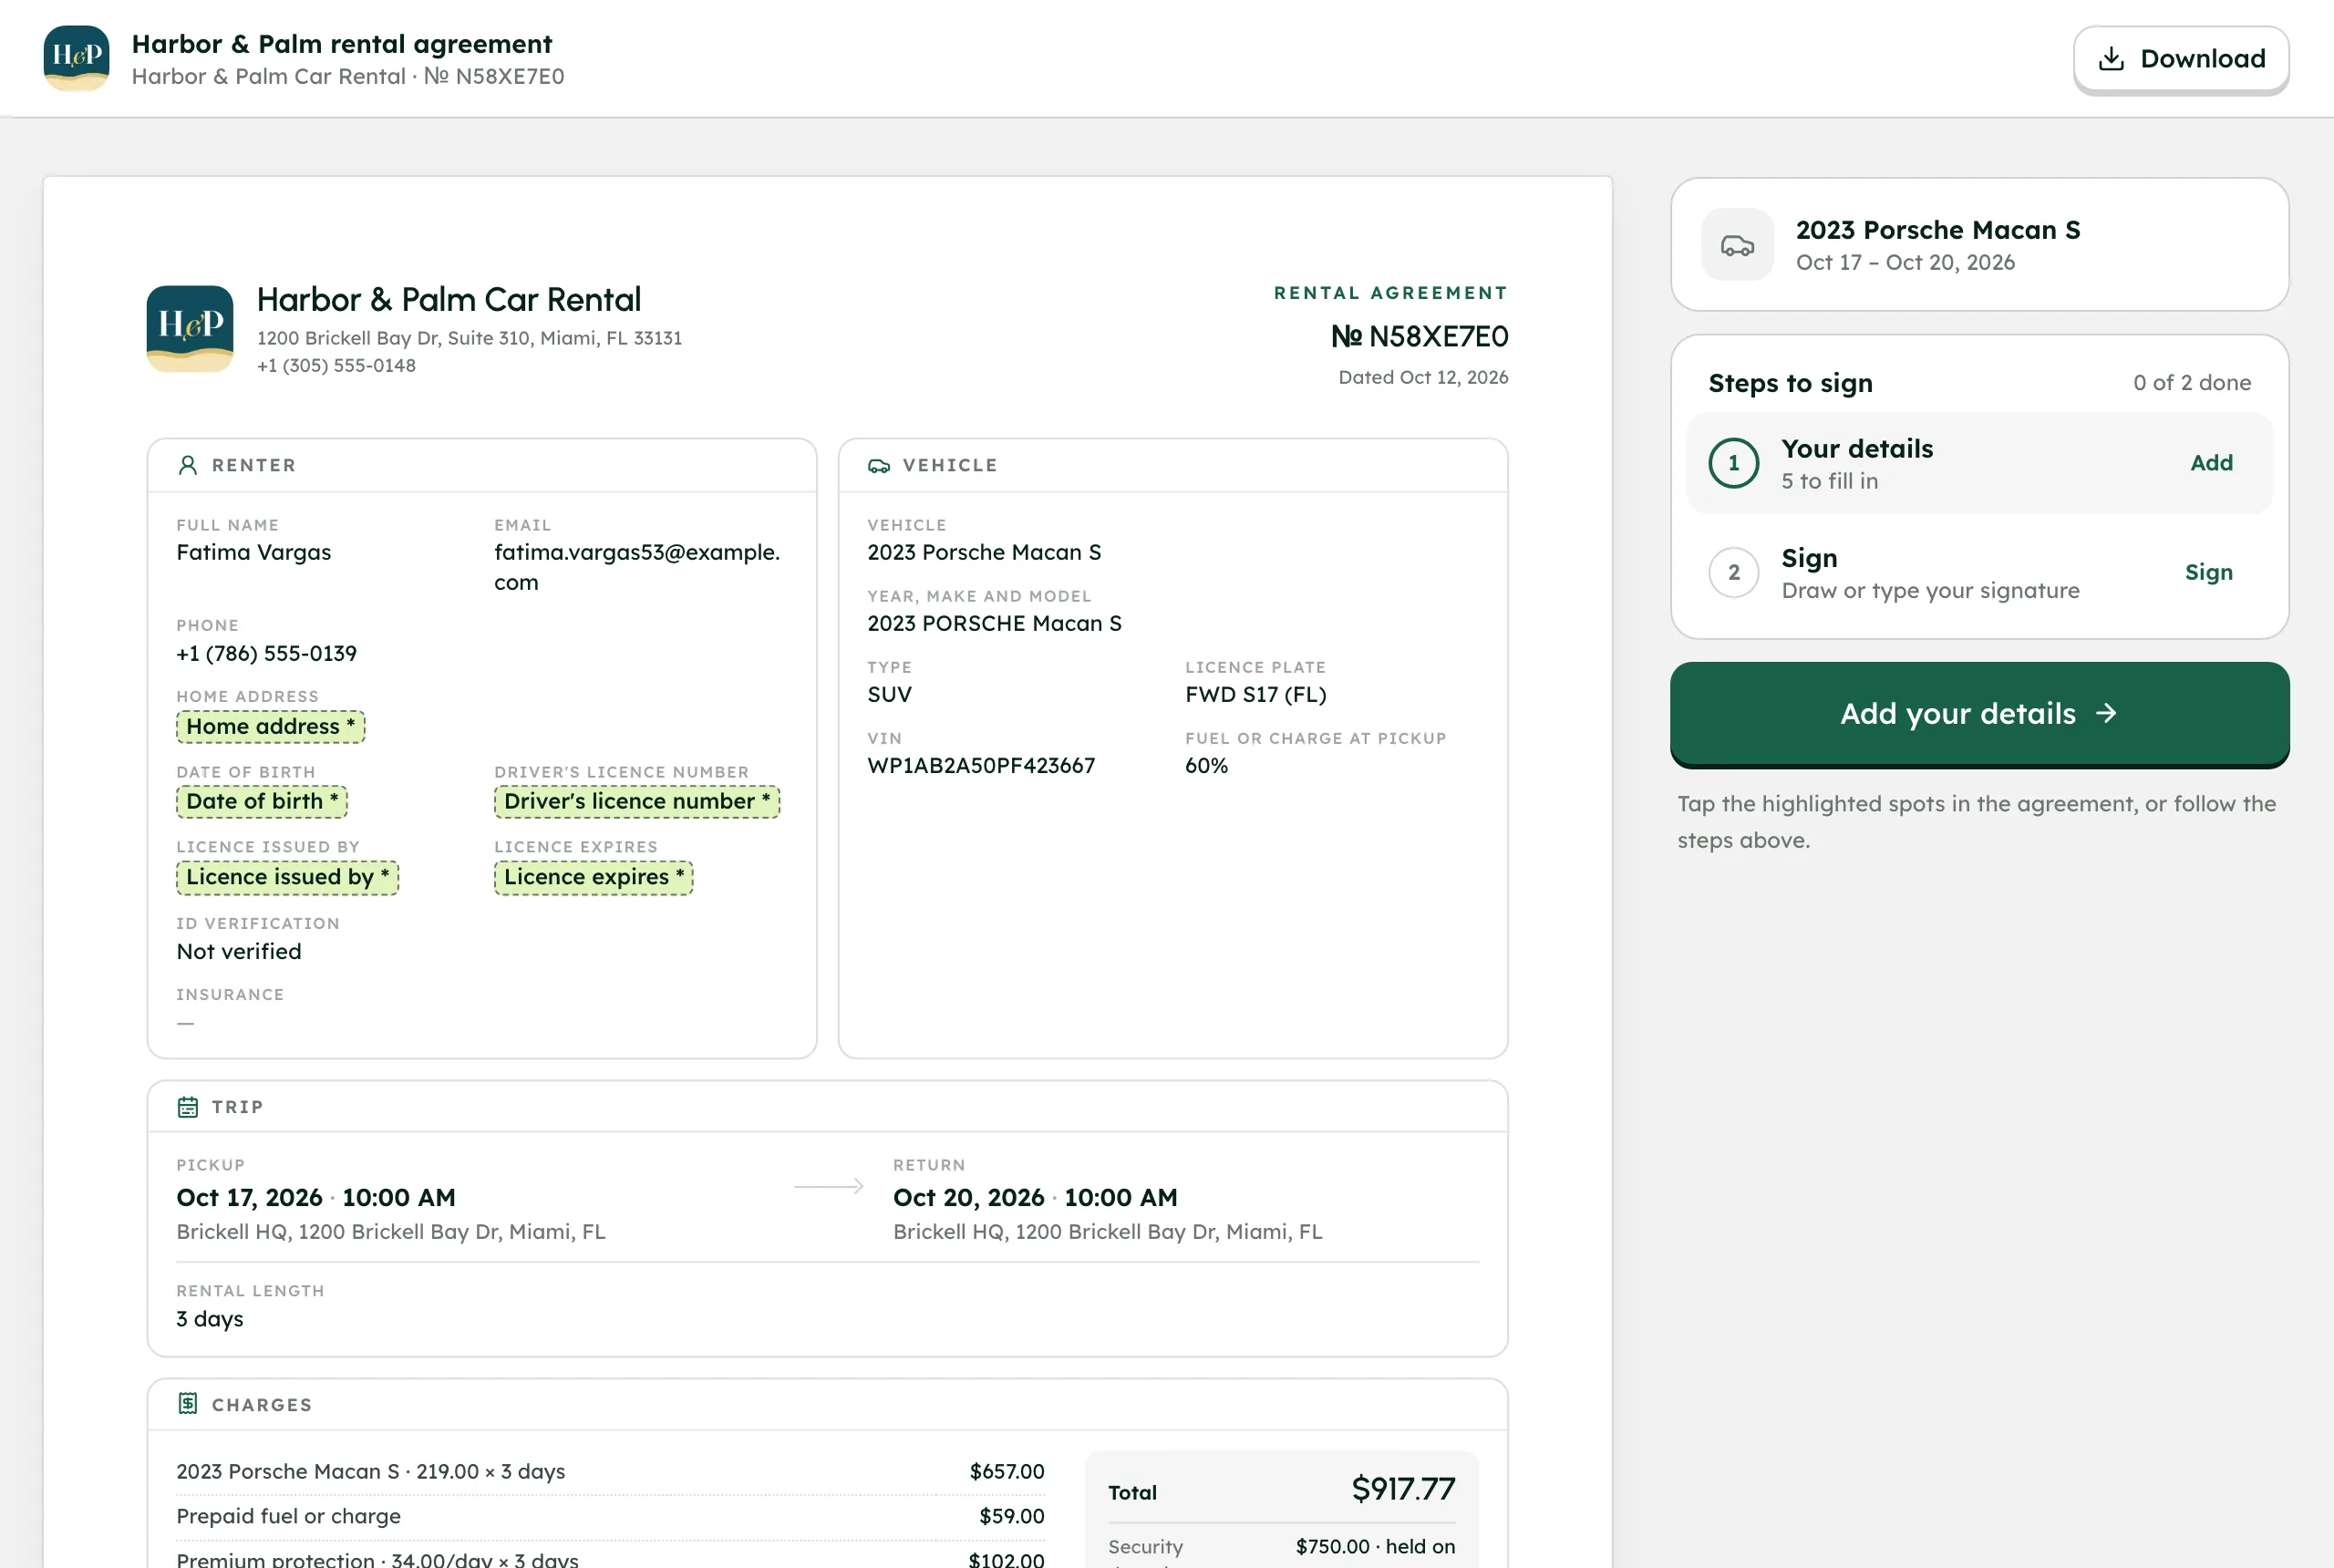Fill in the Date of birth field
Screen dimensions: 2334x1568
(x=262, y=802)
